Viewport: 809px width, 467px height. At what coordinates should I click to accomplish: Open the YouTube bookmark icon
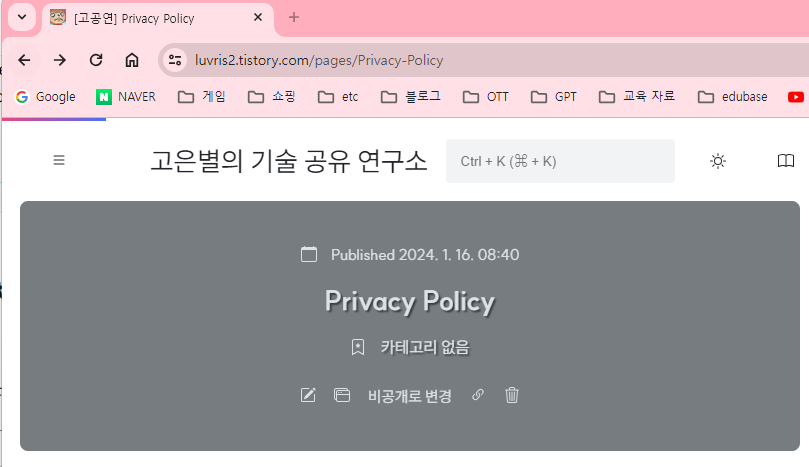coord(796,97)
